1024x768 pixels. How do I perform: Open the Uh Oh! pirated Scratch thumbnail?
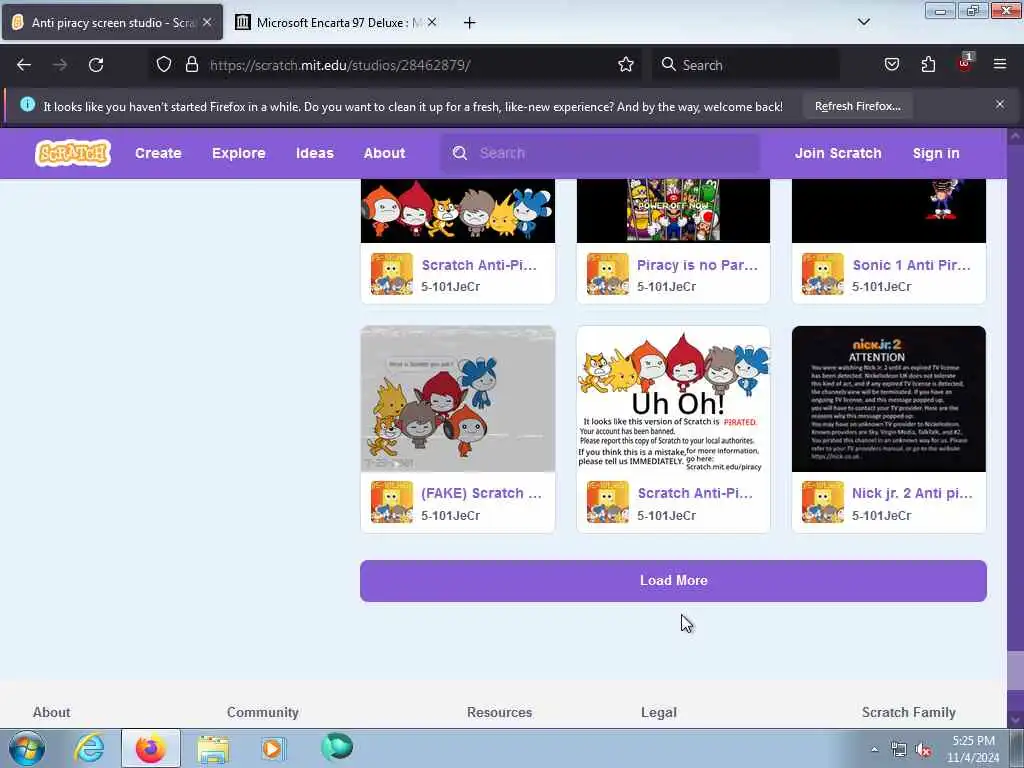pyautogui.click(x=673, y=398)
